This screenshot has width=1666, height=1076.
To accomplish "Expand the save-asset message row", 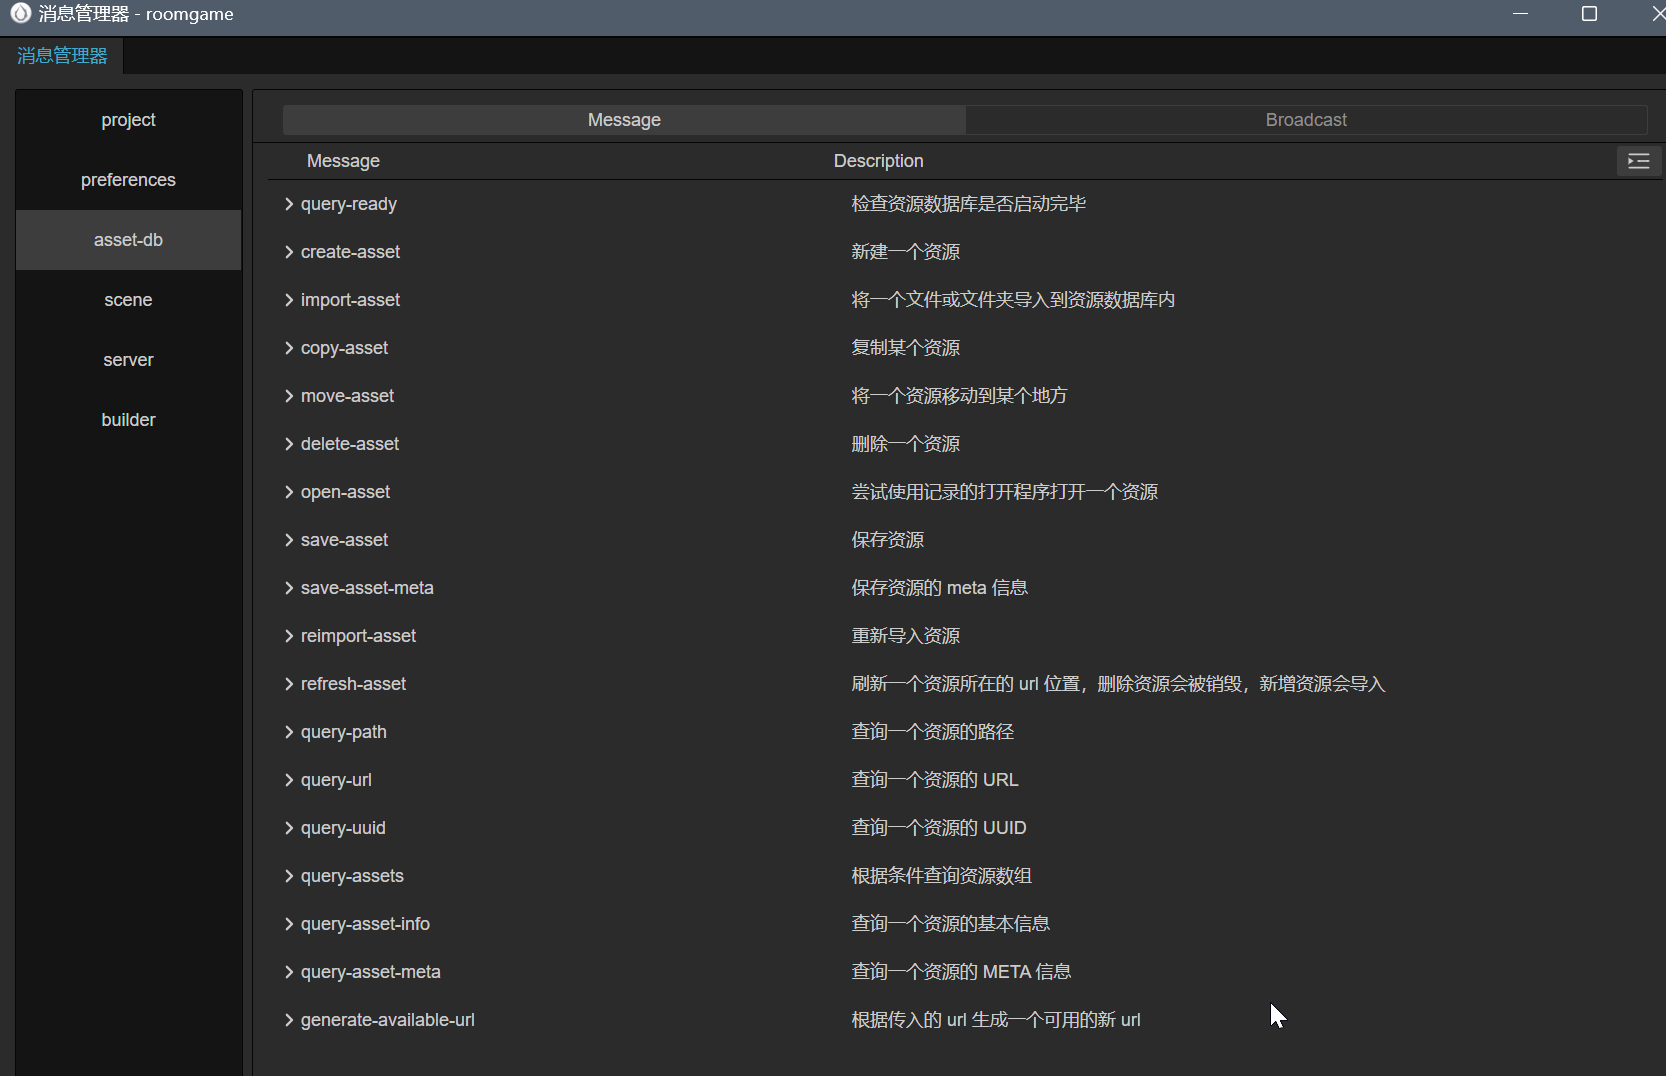I will (289, 540).
